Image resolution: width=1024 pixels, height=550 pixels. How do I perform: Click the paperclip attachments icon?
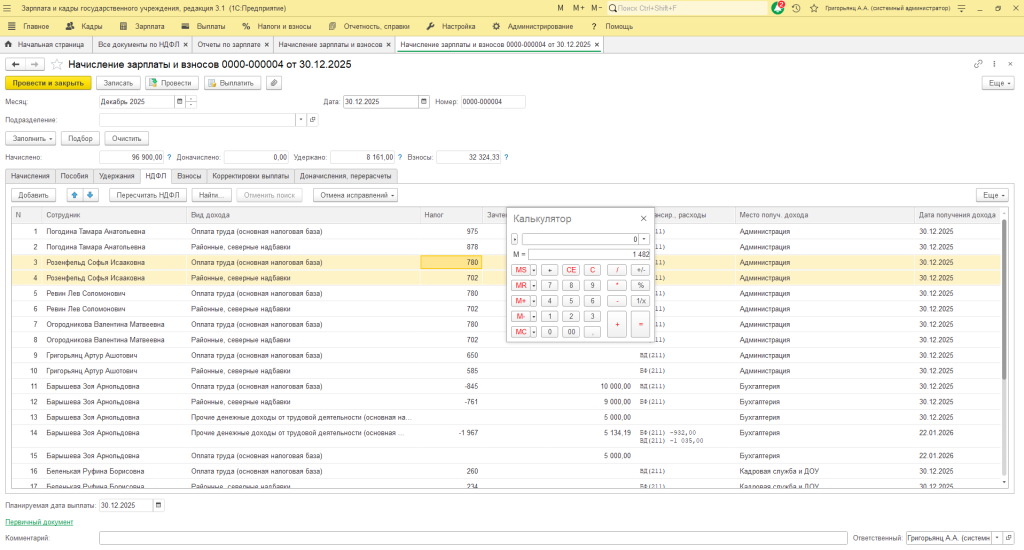(x=273, y=83)
